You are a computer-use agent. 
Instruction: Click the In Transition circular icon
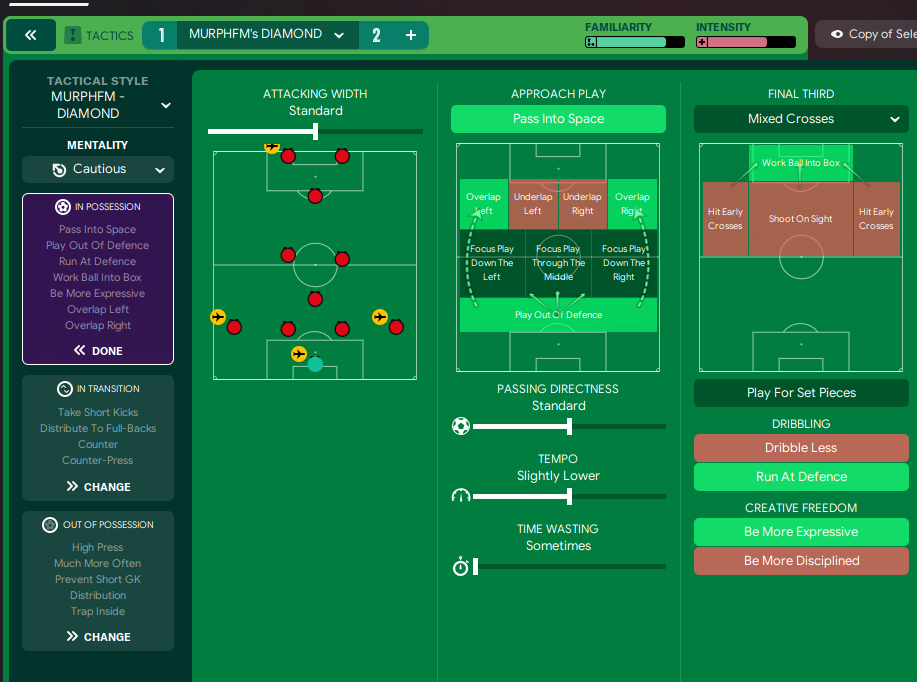[x=65, y=389]
